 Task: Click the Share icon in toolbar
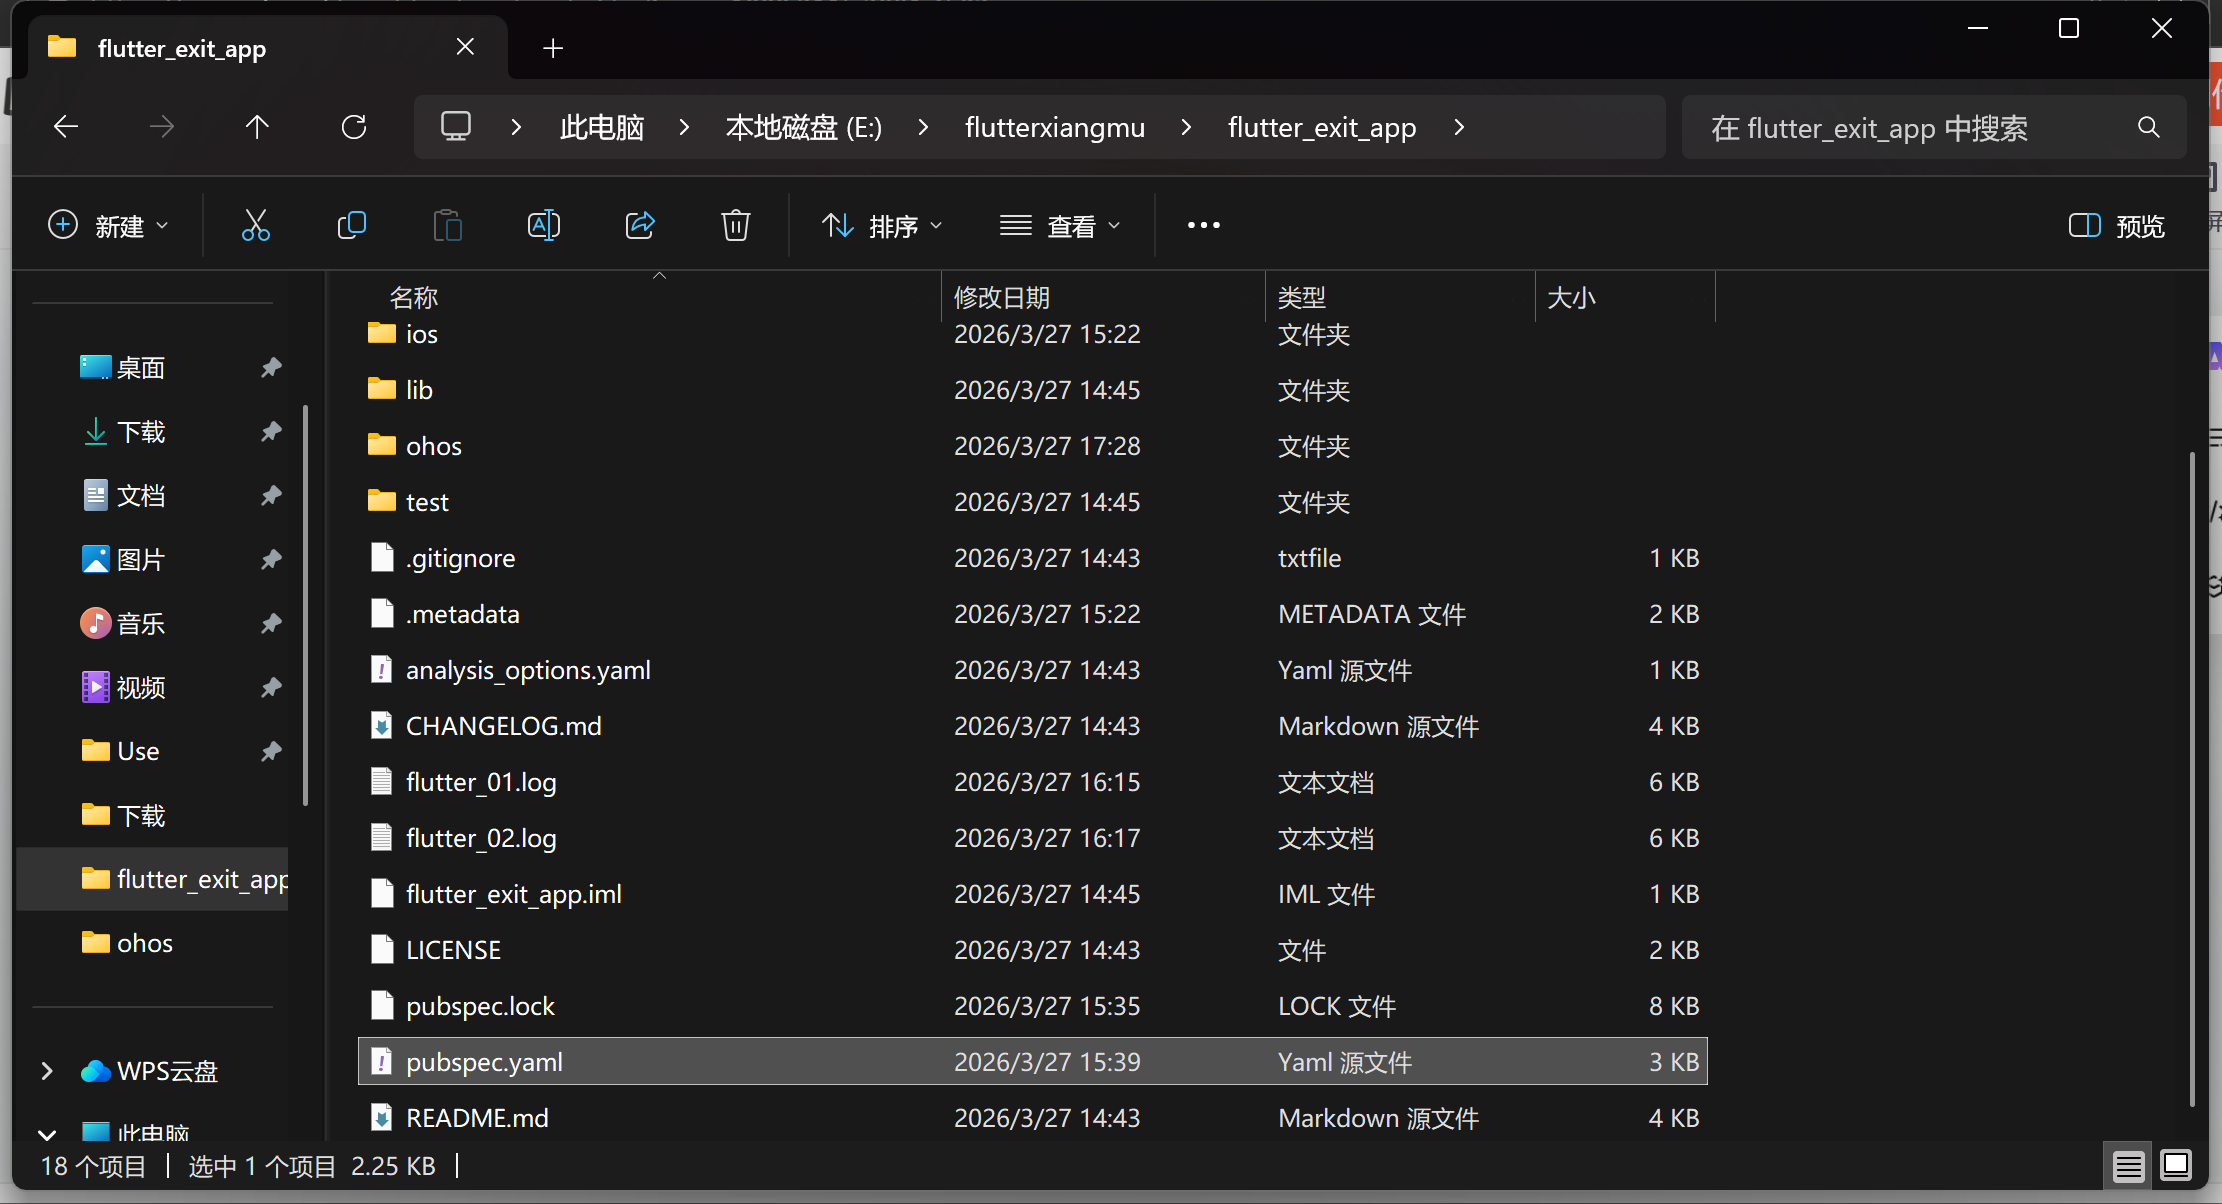pyautogui.click(x=640, y=226)
